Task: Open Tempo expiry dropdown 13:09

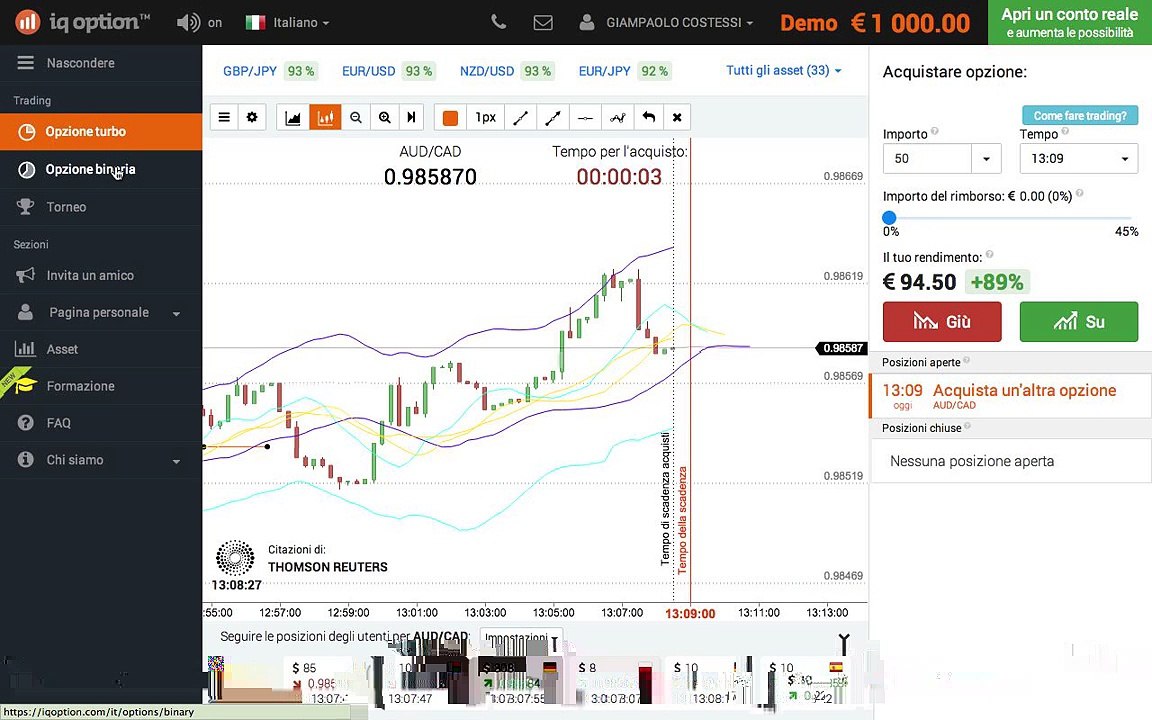Action: point(1079,159)
